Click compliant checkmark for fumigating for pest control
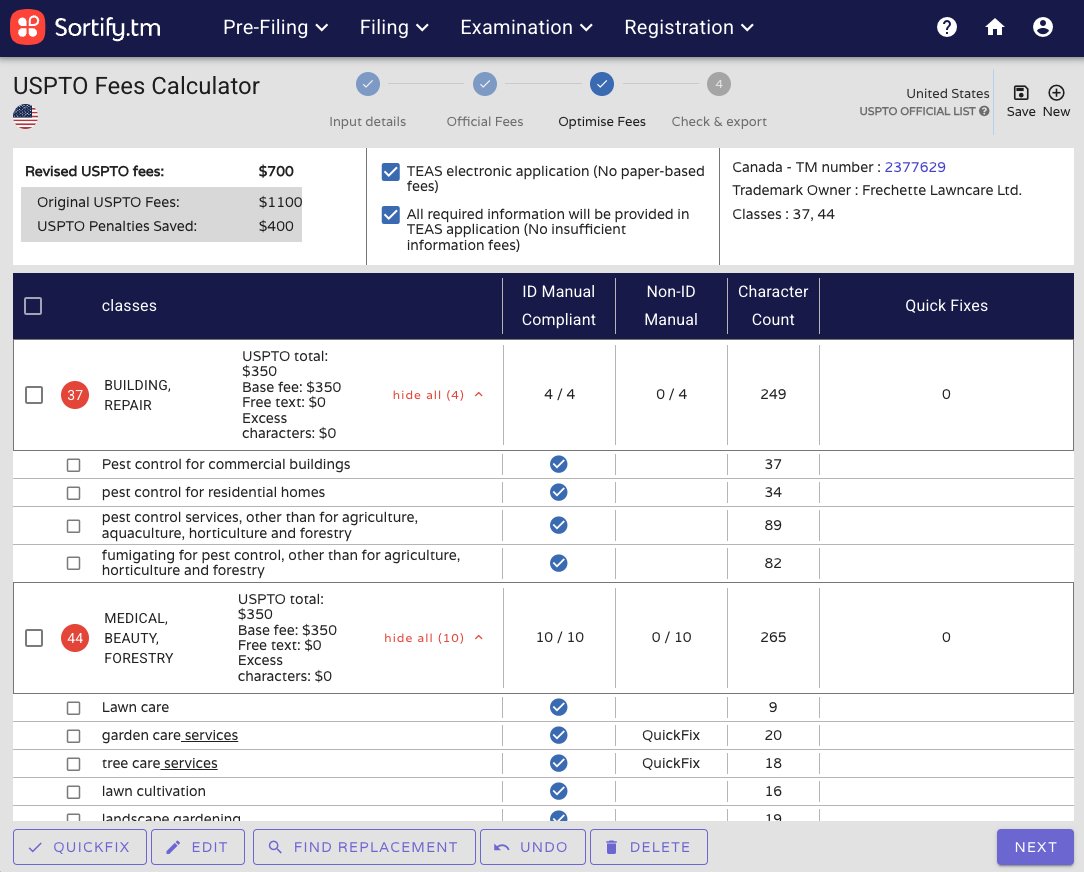Screen dimensions: 1084x872 [x=559, y=563]
